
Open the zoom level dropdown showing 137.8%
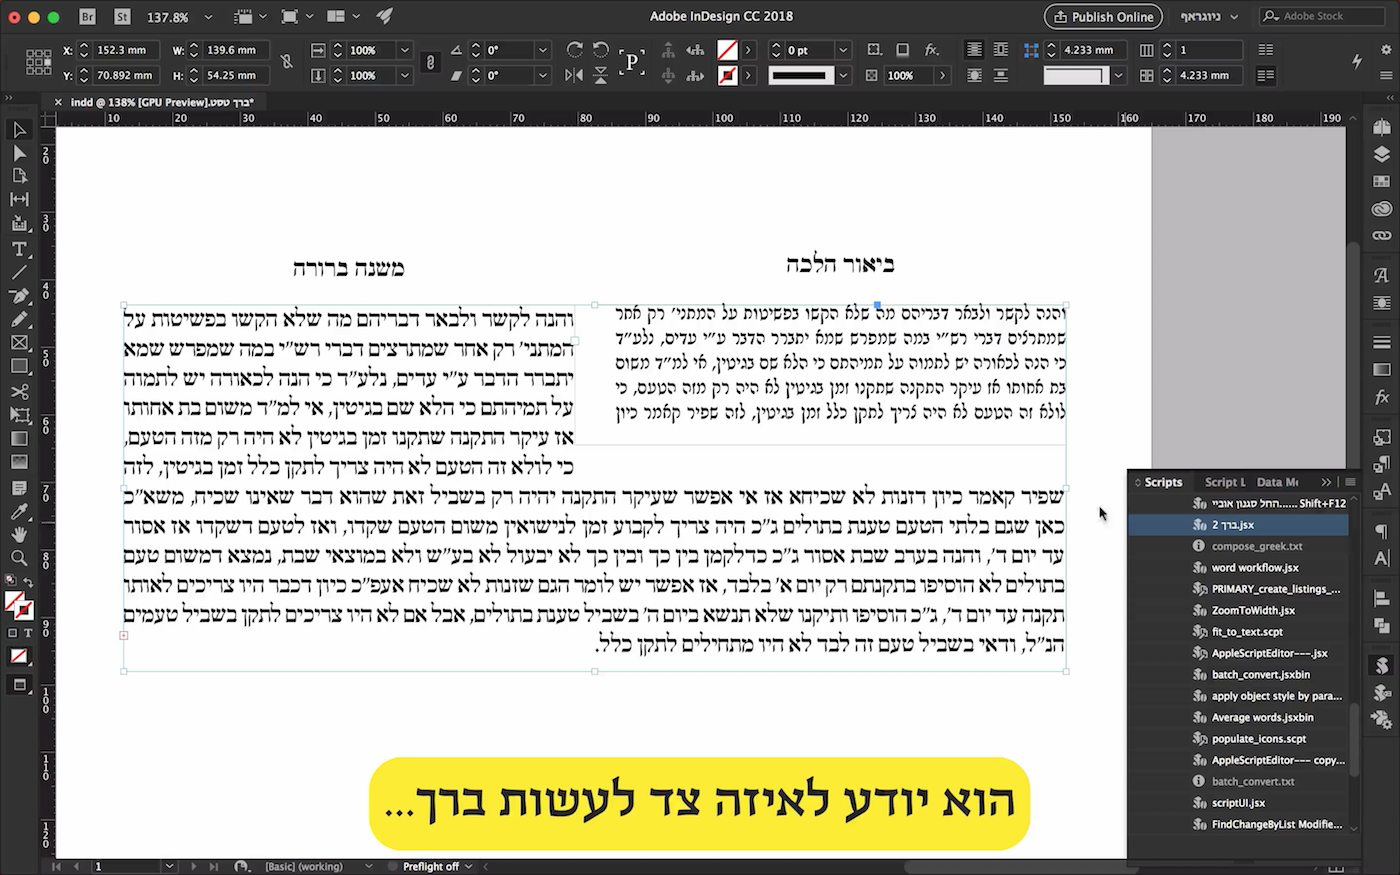207,16
